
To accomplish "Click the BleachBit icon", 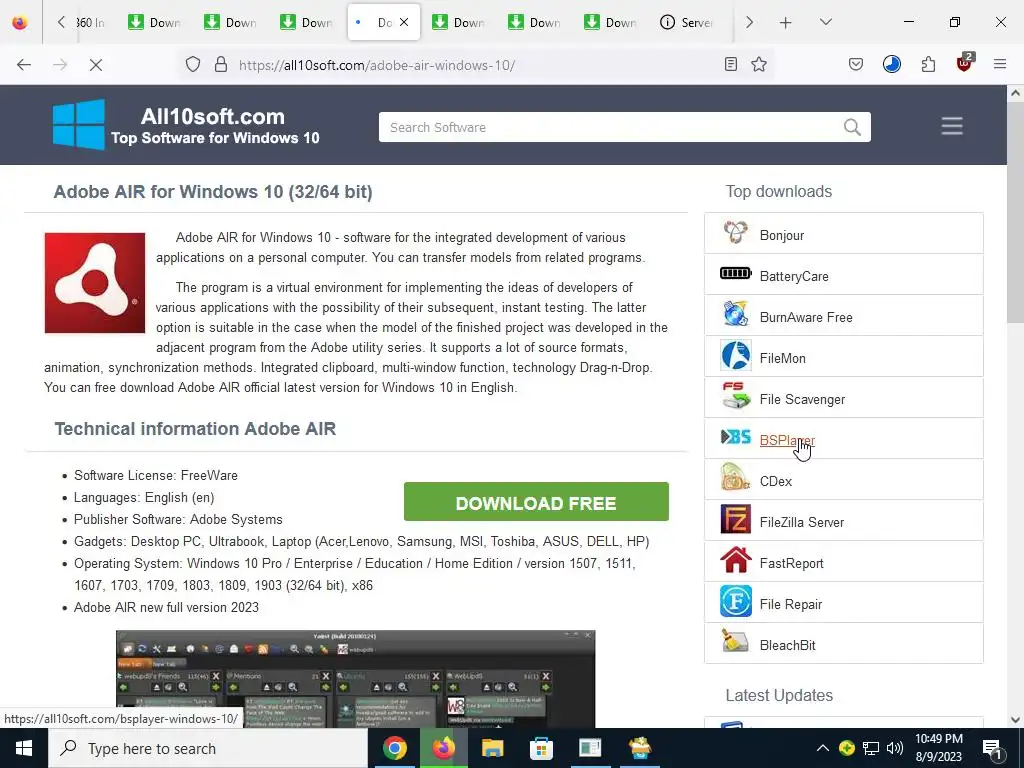I will tap(735, 643).
